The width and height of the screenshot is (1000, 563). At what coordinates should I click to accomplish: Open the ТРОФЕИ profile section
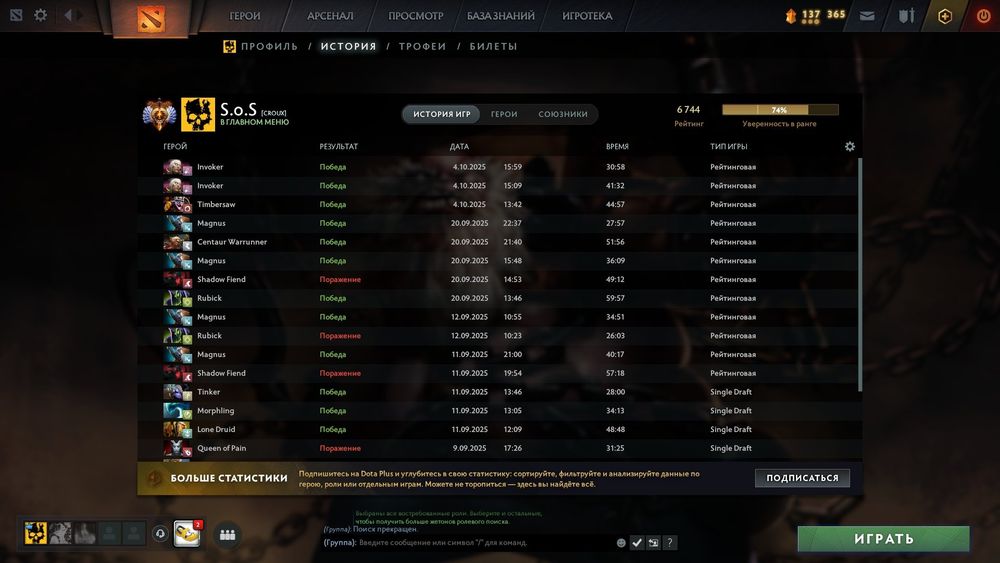(x=422, y=47)
